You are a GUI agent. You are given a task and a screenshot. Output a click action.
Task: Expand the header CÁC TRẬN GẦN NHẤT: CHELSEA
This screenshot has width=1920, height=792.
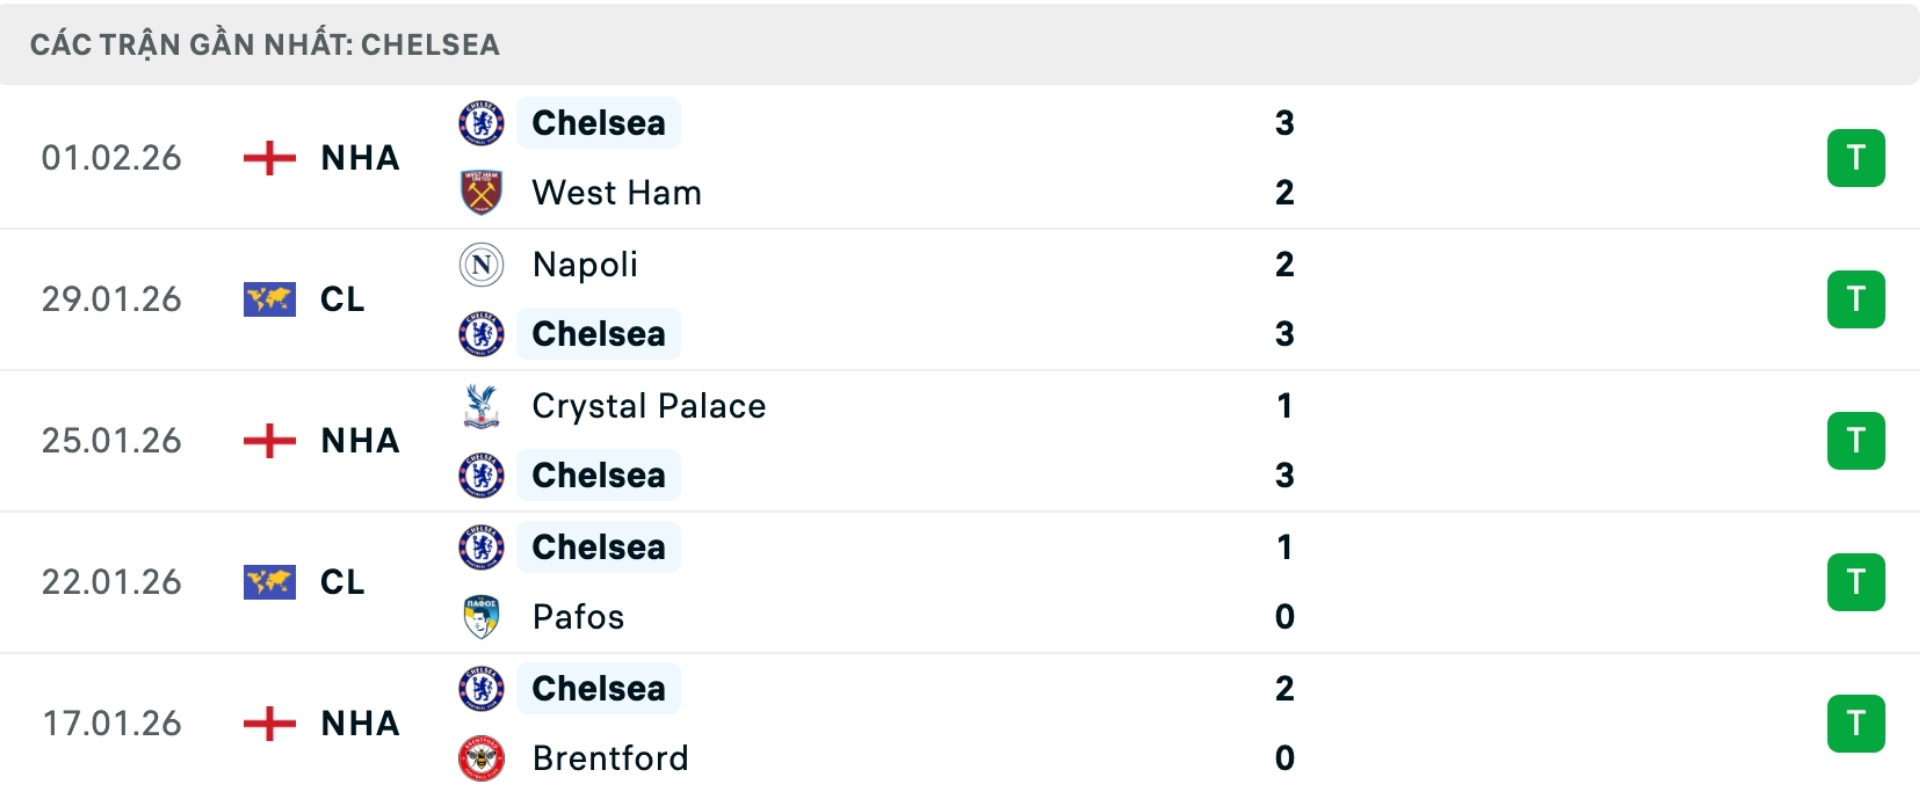tap(265, 43)
